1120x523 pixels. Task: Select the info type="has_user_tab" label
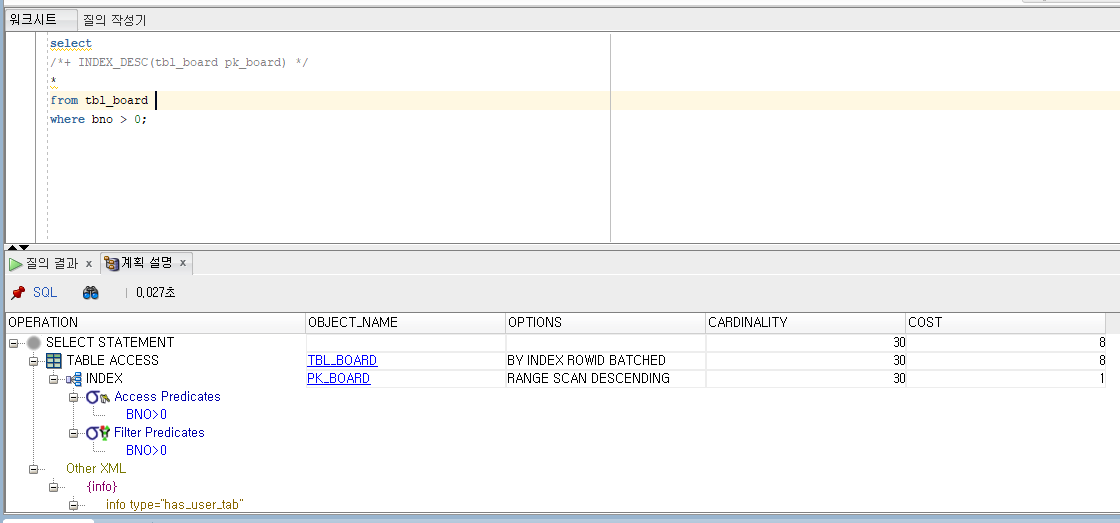pos(175,505)
